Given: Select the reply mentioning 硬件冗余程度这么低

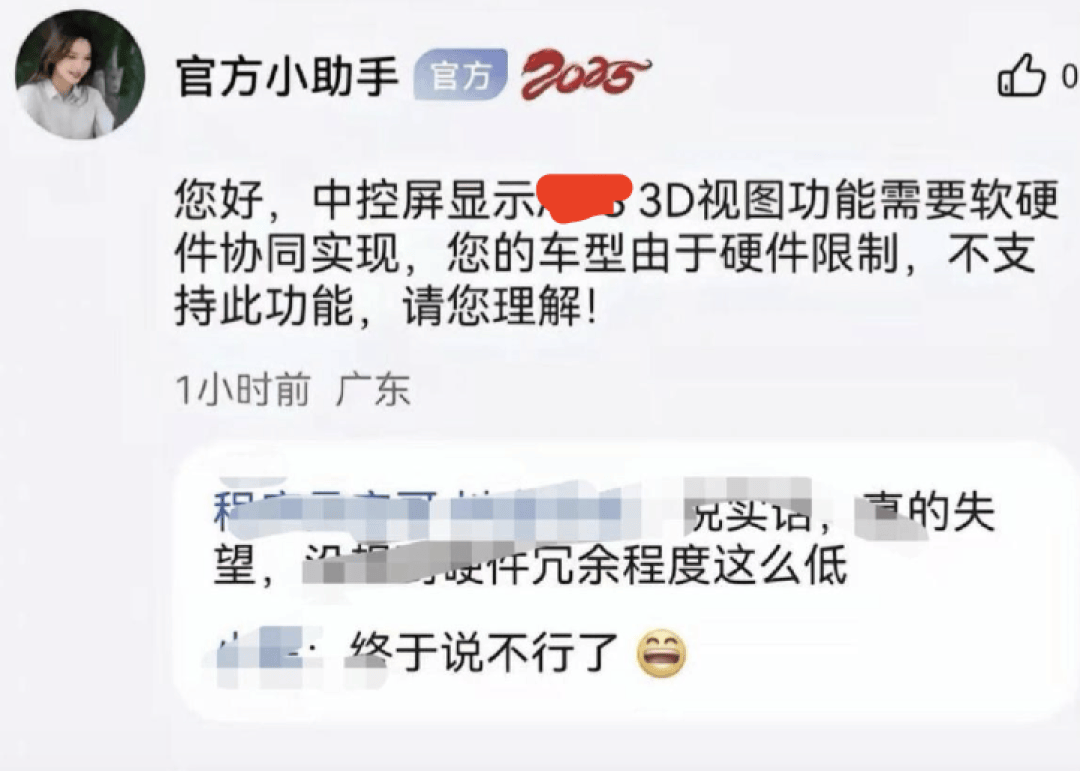Looking at the screenshot, I should coord(604,540).
